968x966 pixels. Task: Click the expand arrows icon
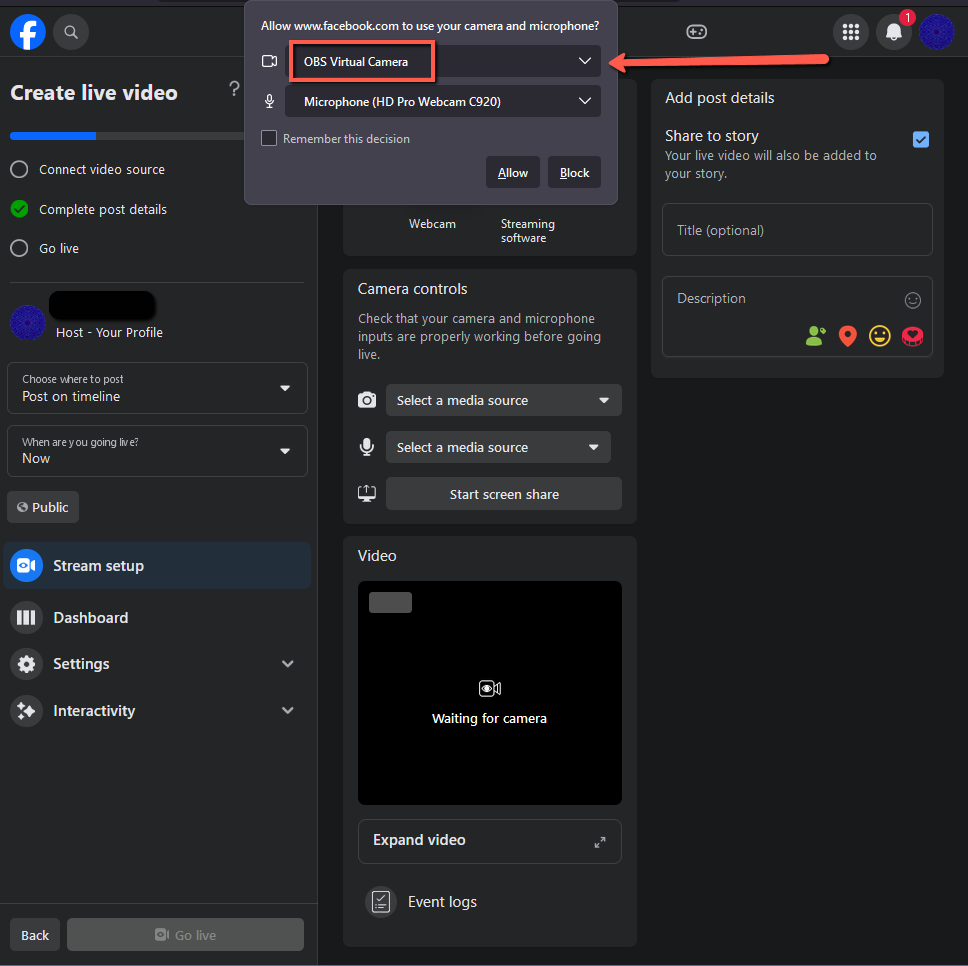pyautogui.click(x=599, y=842)
